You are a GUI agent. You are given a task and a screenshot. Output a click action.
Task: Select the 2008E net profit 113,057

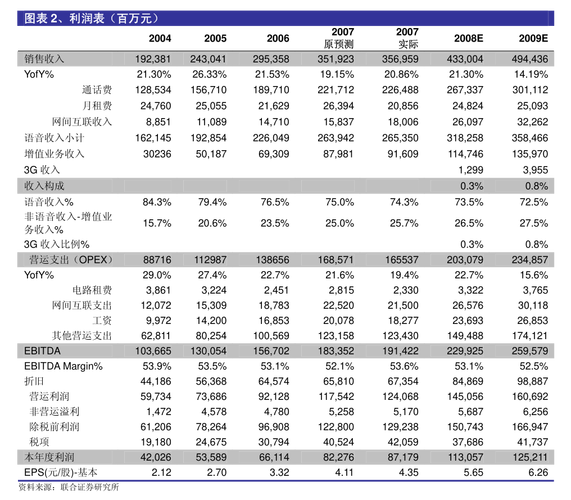pos(465,457)
